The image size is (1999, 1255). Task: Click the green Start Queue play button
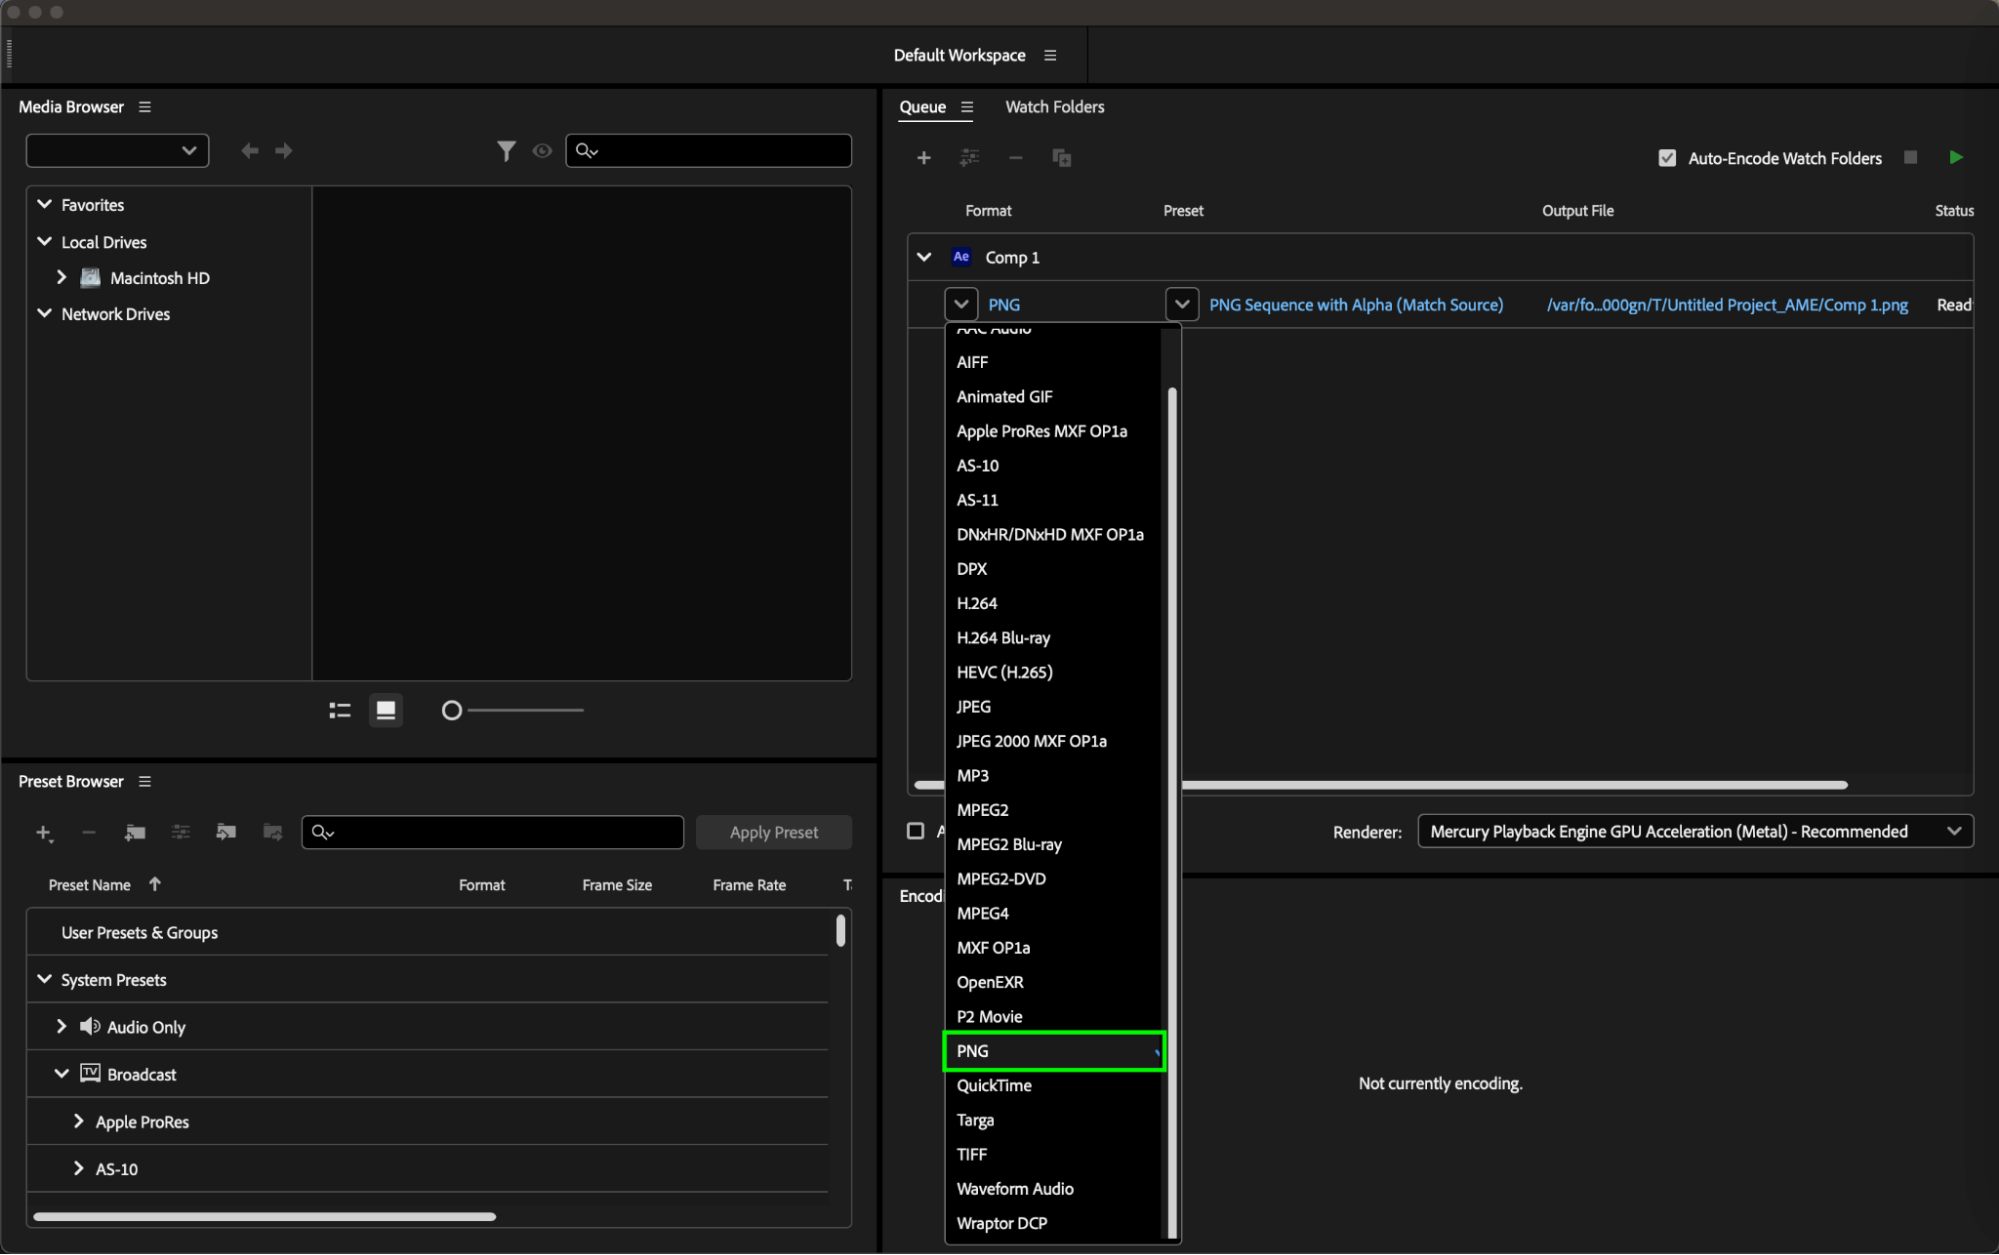coord(1956,157)
